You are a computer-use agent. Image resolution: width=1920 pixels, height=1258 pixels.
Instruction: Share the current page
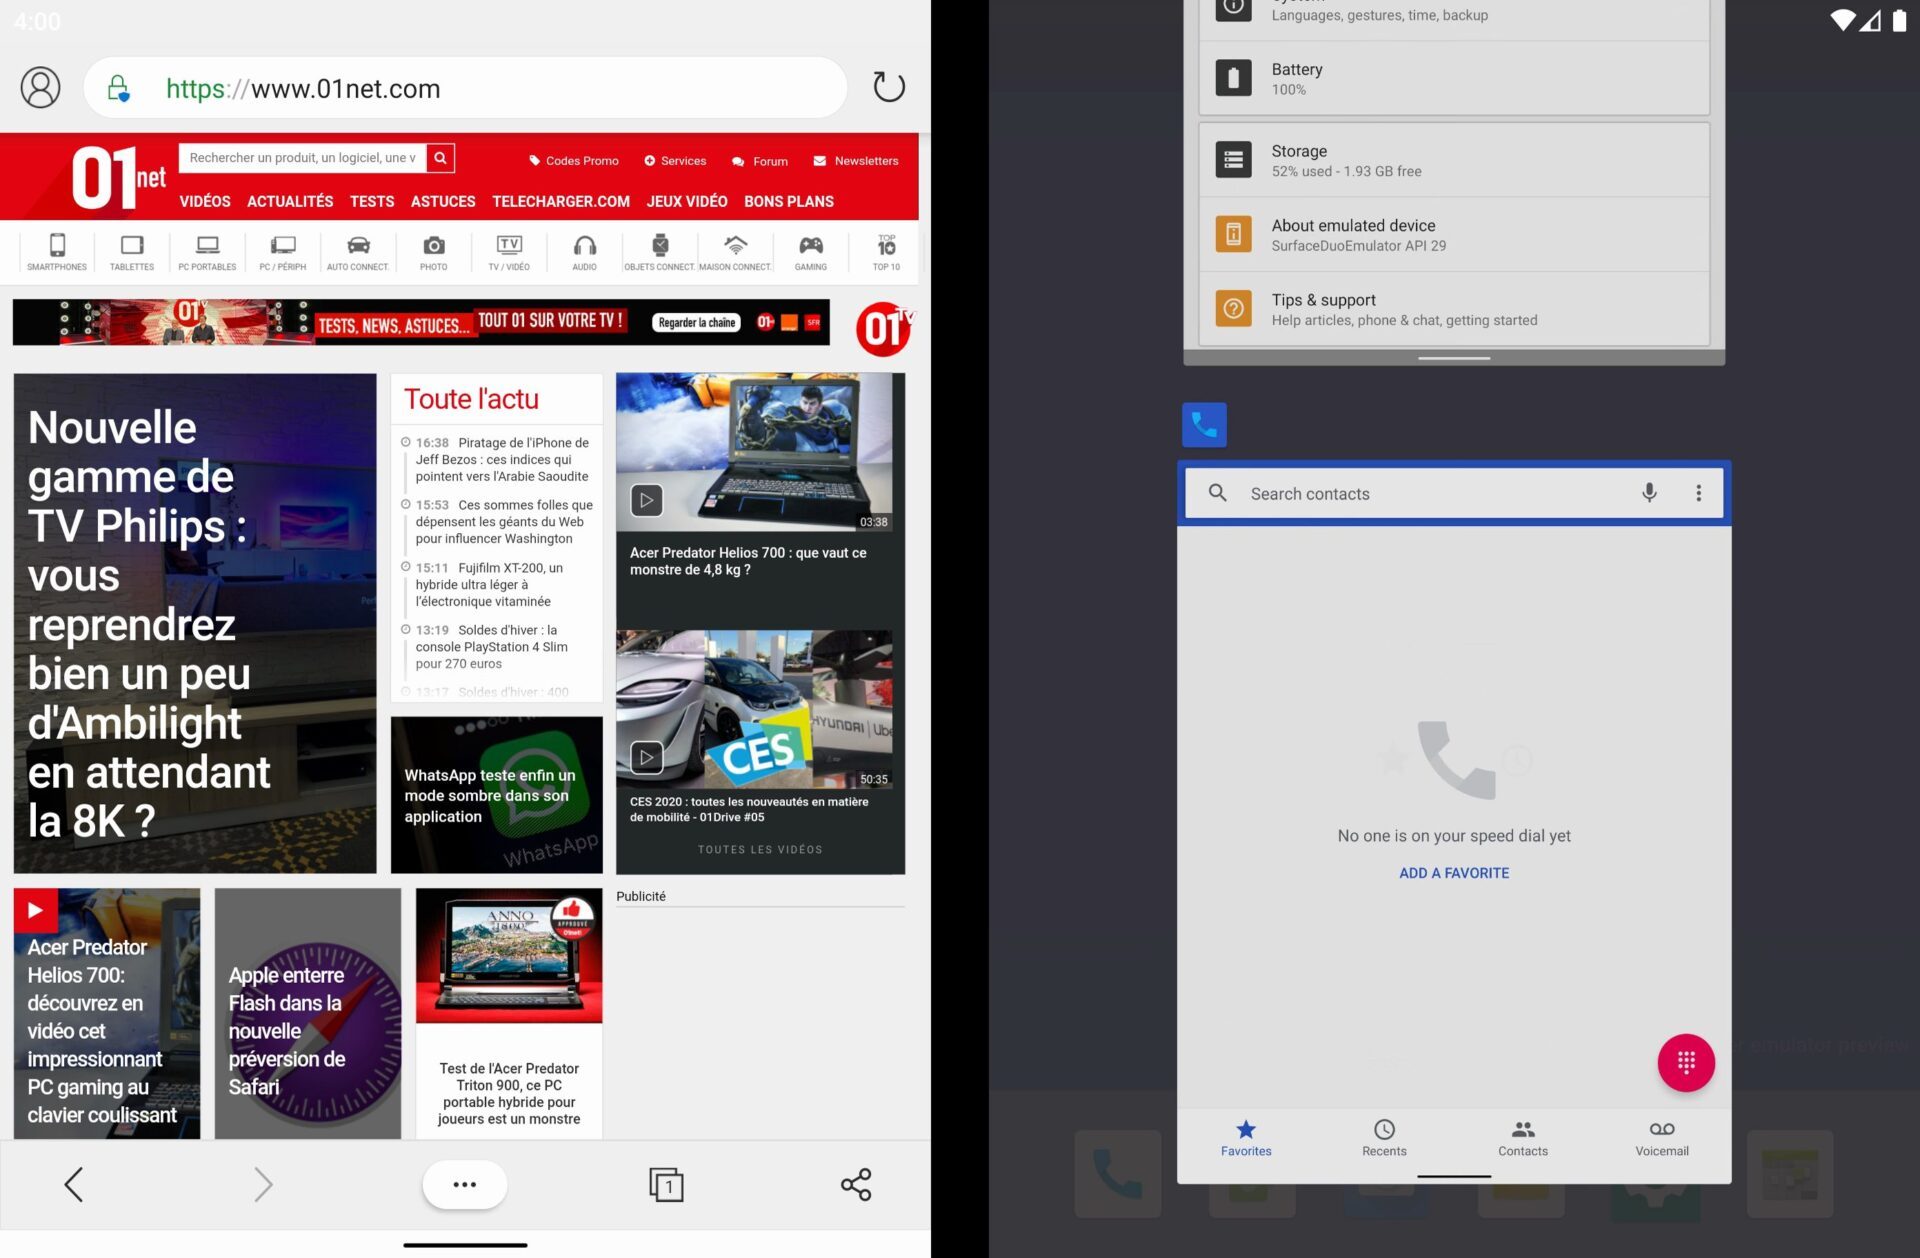tap(856, 1184)
